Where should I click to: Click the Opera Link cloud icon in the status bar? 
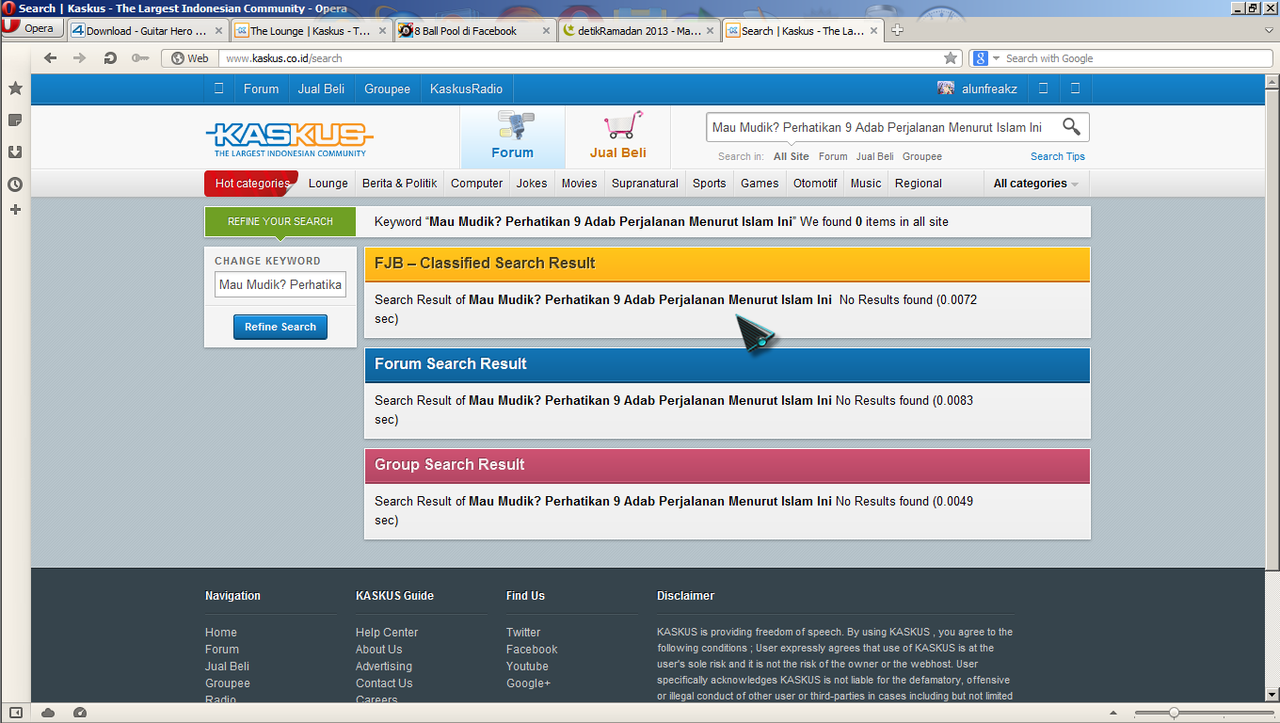[x=48, y=713]
